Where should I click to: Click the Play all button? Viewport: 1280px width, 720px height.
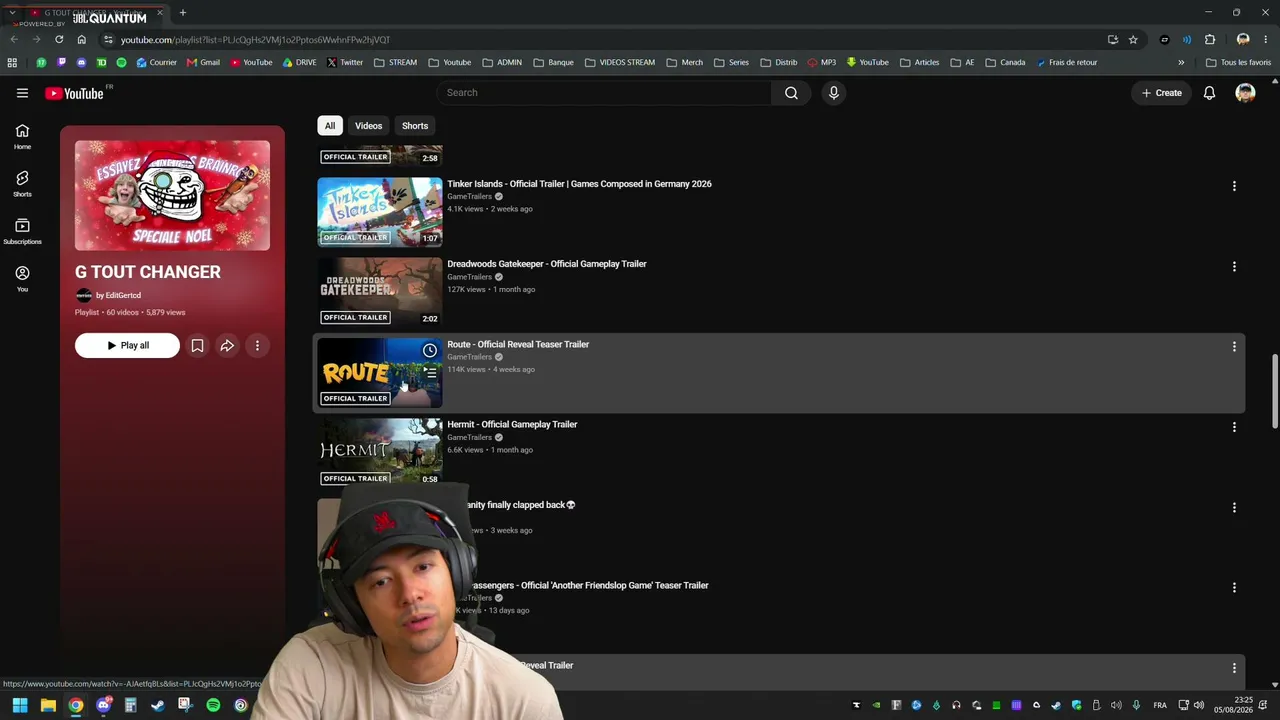[127, 346]
